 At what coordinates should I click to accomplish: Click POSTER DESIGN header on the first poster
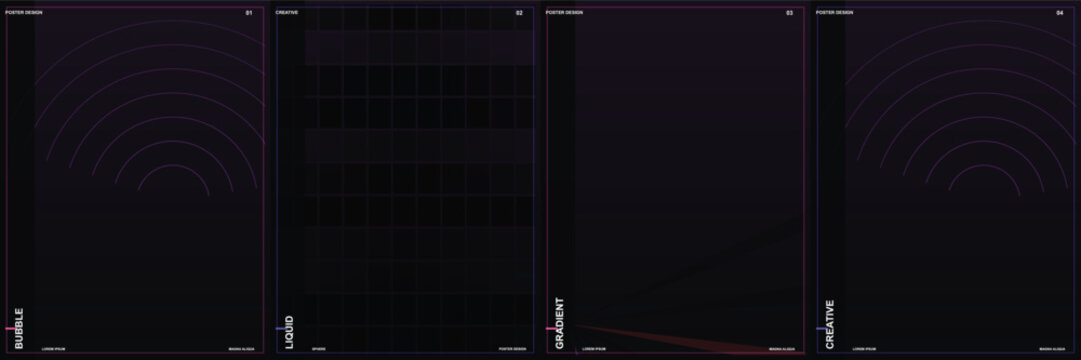(x=20, y=12)
